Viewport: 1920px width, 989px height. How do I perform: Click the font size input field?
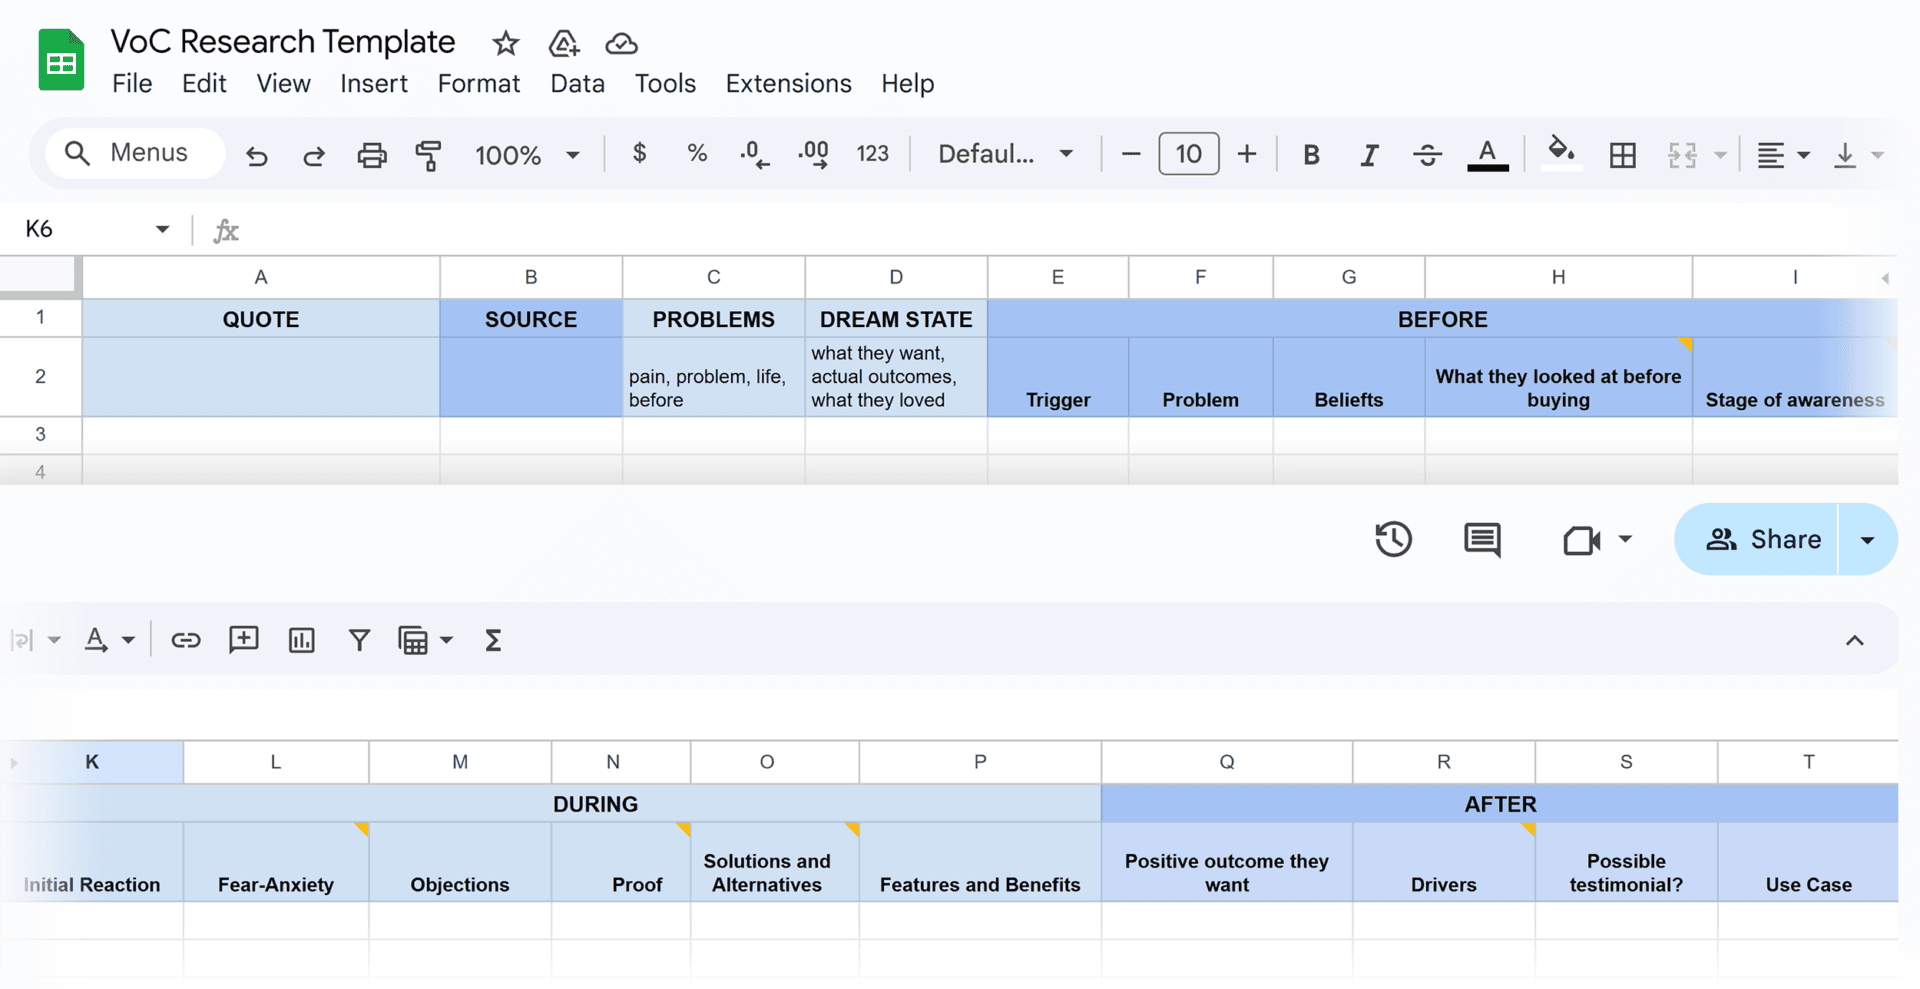(x=1188, y=154)
